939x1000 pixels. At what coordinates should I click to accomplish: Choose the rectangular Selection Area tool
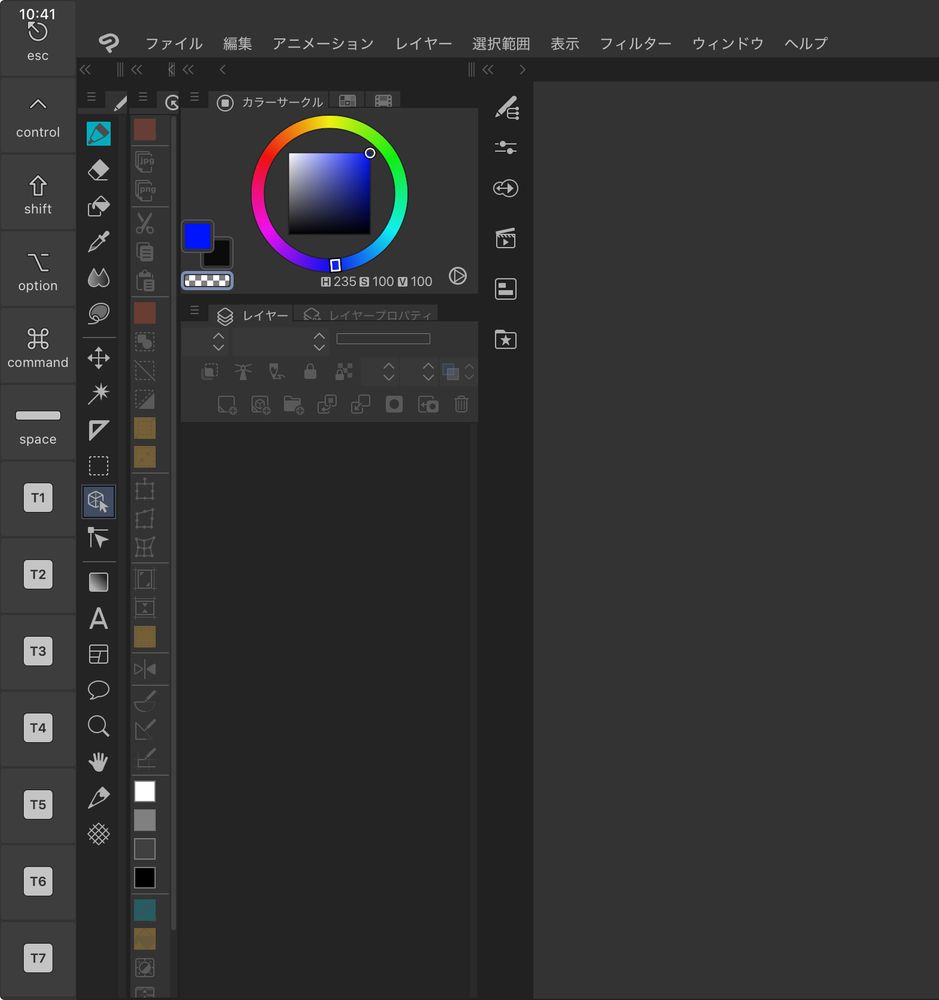pyautogui.click(x=98, y=466)
